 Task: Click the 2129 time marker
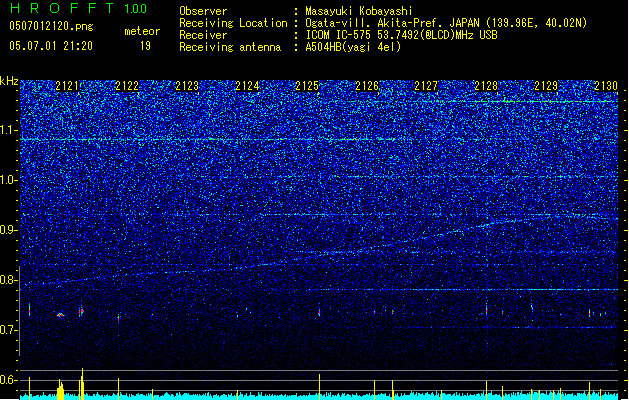coord(546,86)
